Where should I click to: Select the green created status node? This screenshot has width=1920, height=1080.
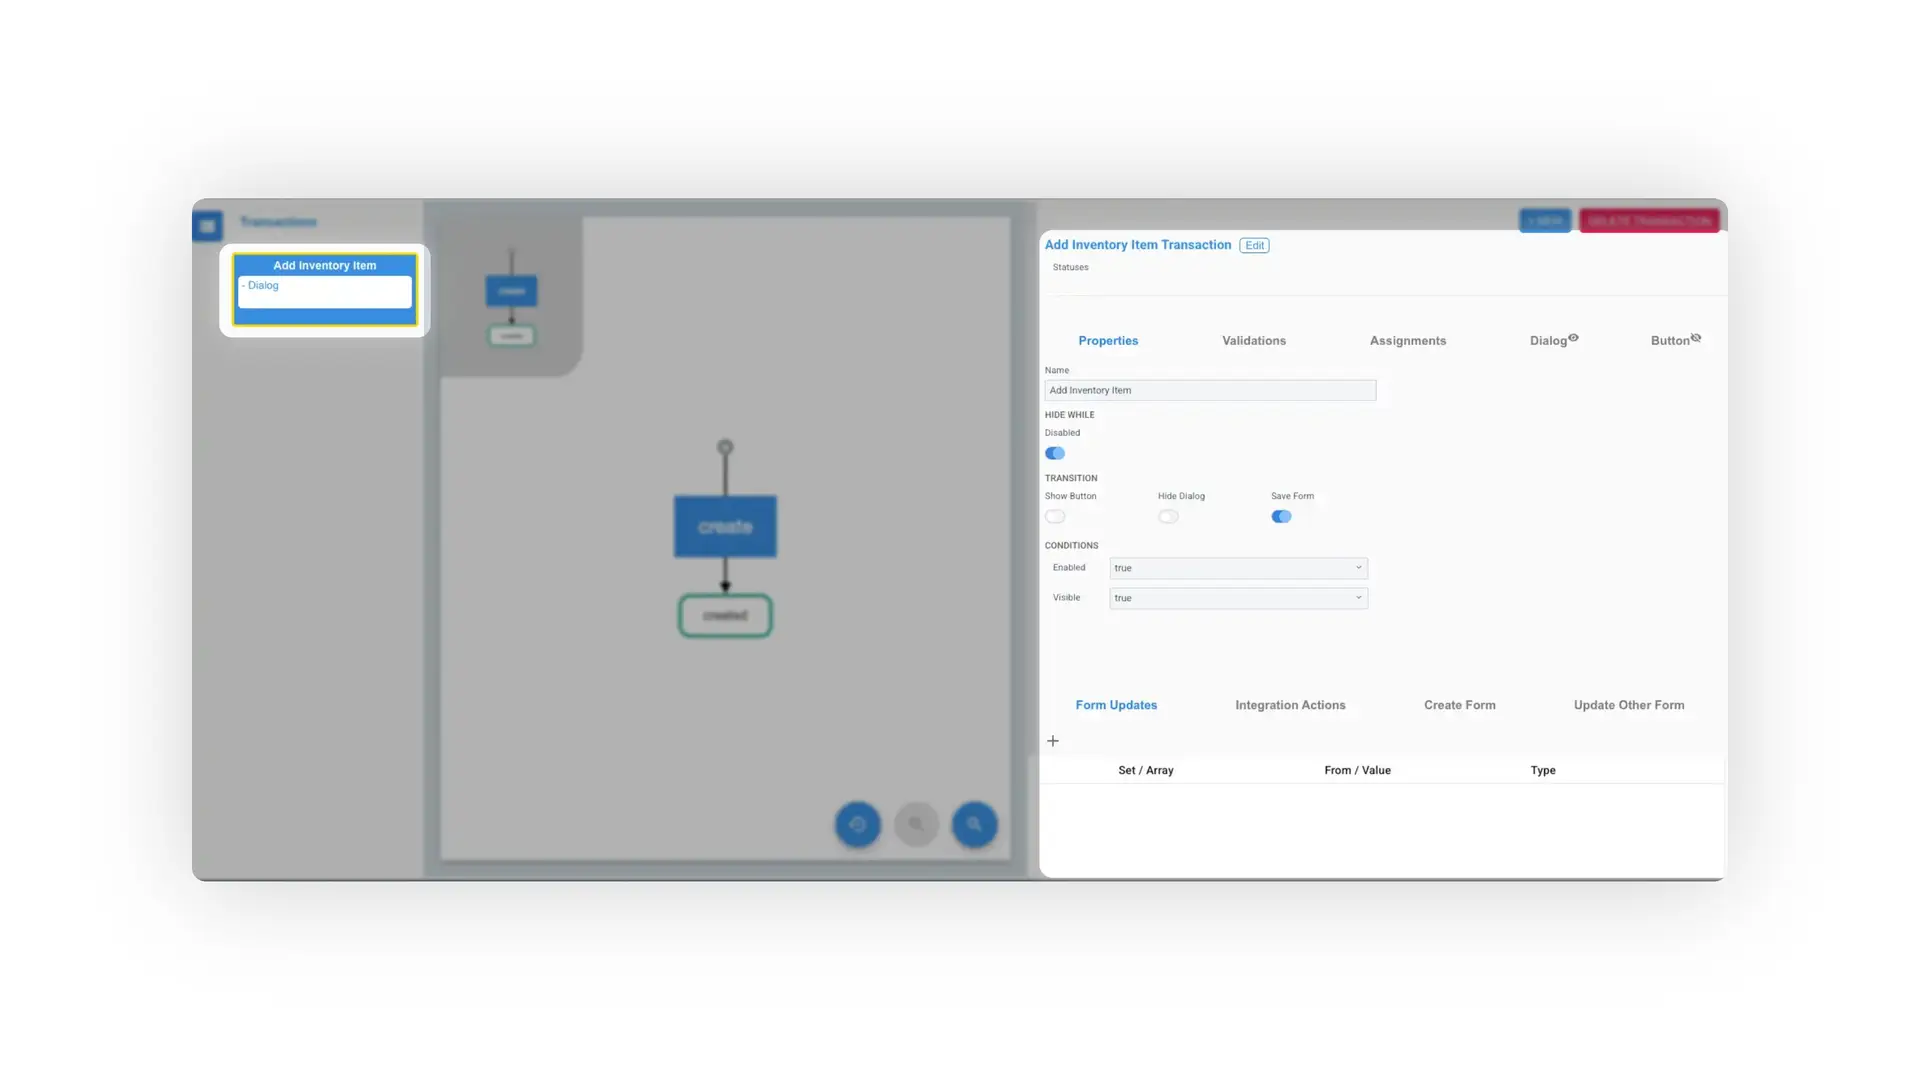click(725, 615)
